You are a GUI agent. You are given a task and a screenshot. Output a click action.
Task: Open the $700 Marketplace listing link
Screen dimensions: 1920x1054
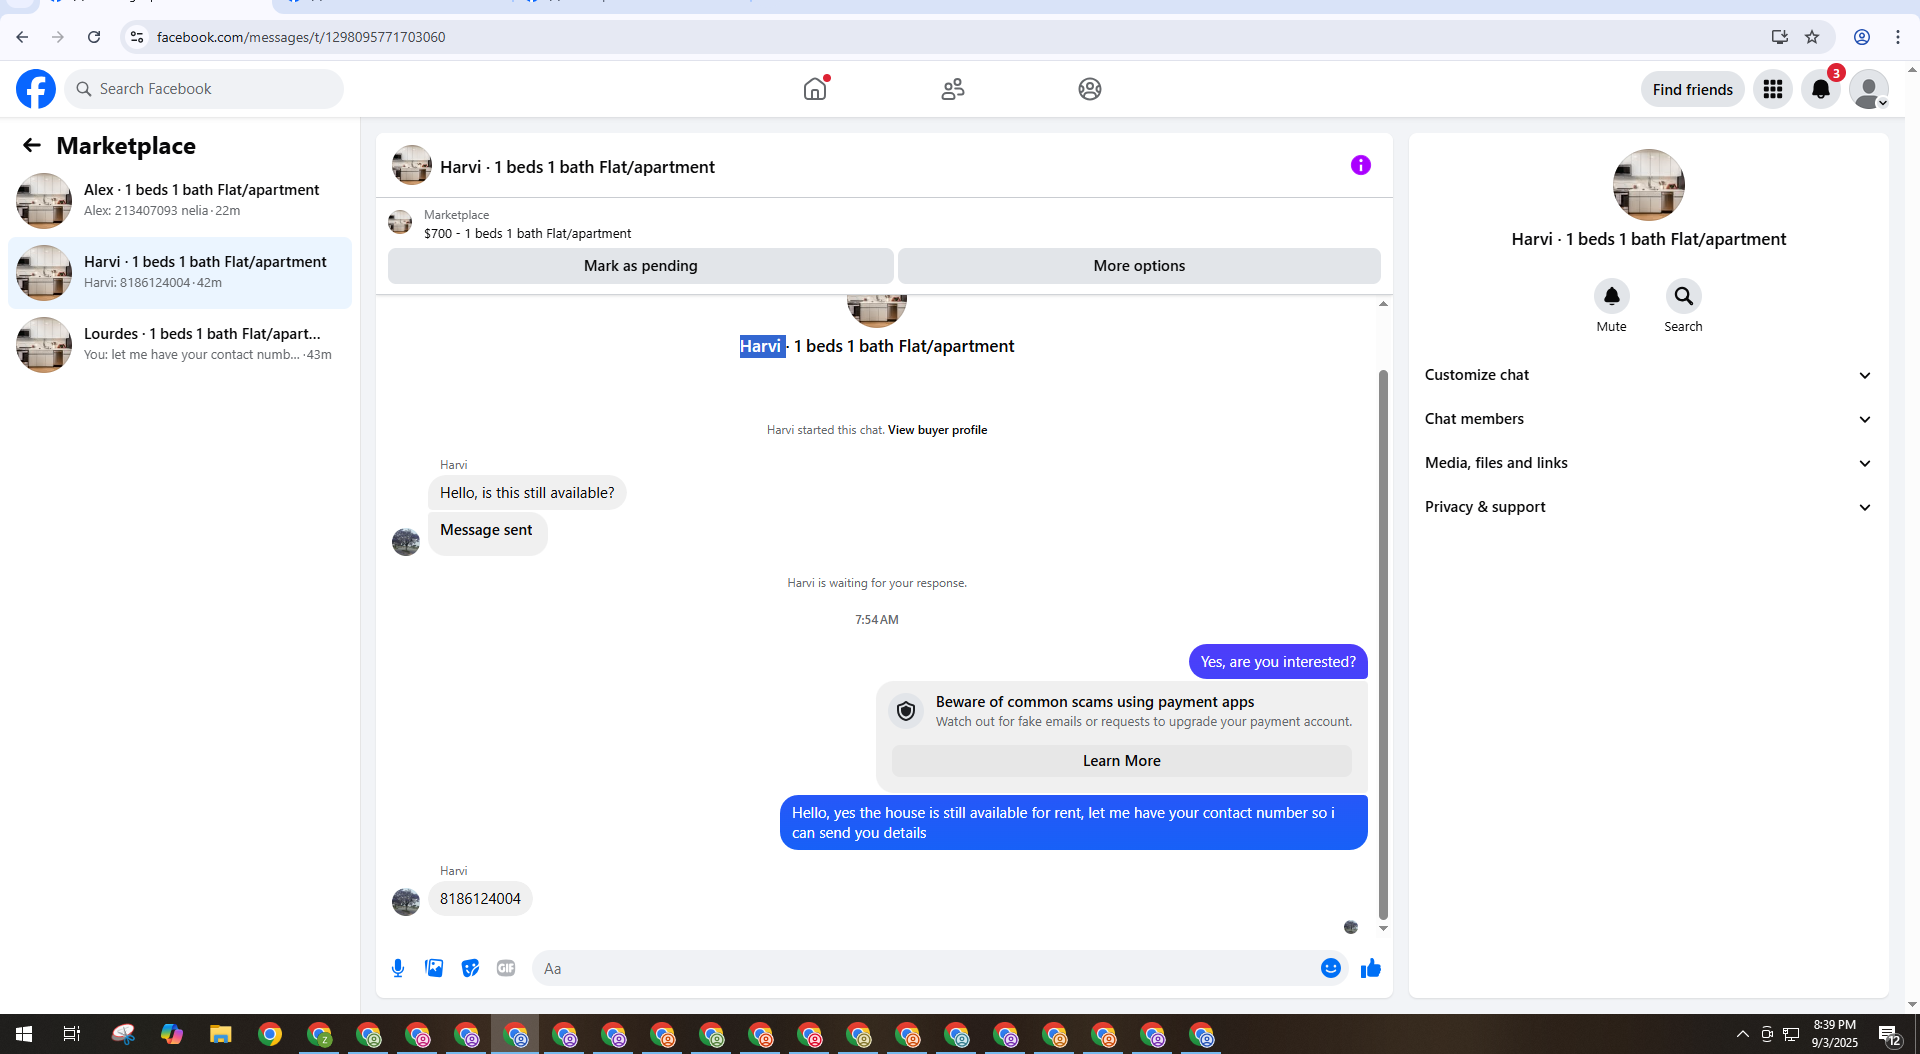tap(527, 233)
